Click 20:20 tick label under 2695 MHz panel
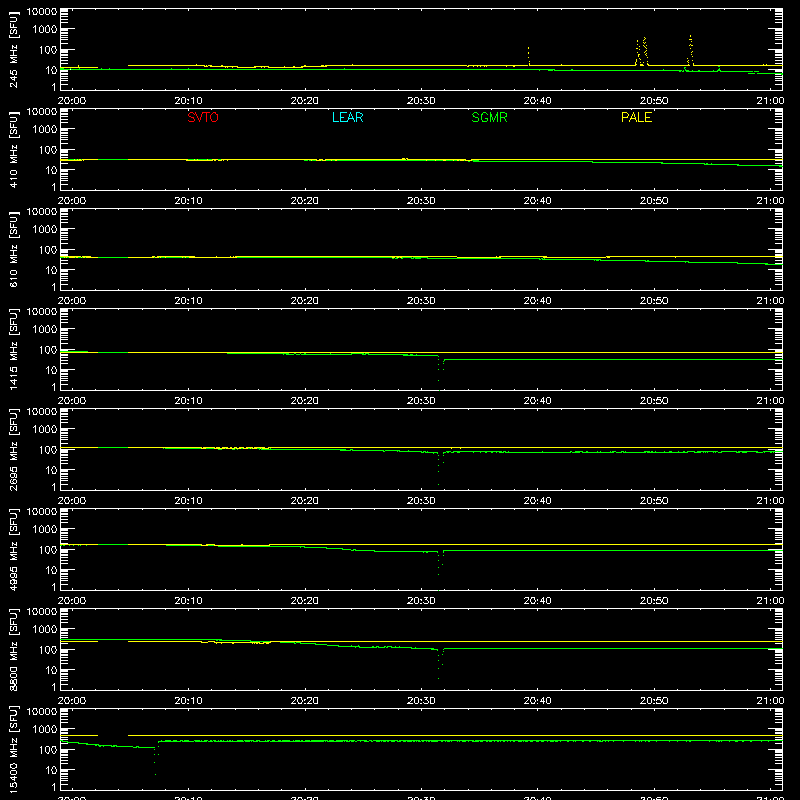This screenshot has height=800, width=800. 305,501
